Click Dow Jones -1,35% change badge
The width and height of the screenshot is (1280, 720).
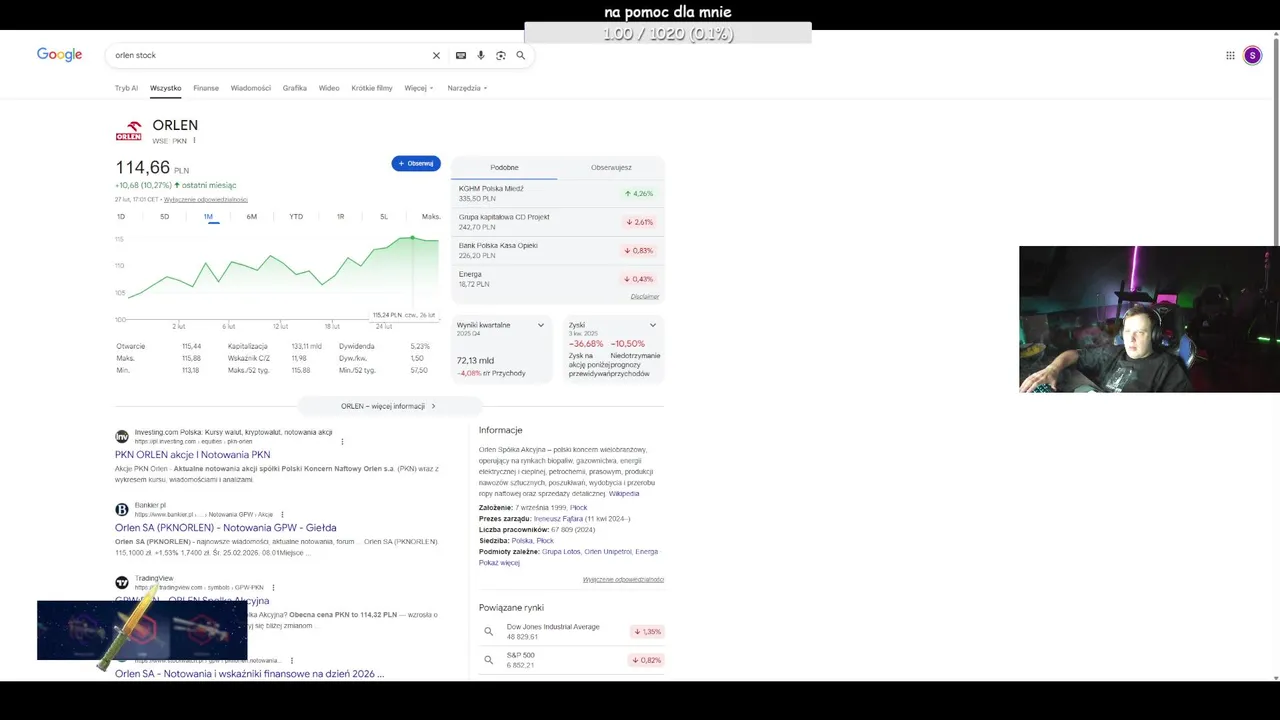[x=646, y=632]
